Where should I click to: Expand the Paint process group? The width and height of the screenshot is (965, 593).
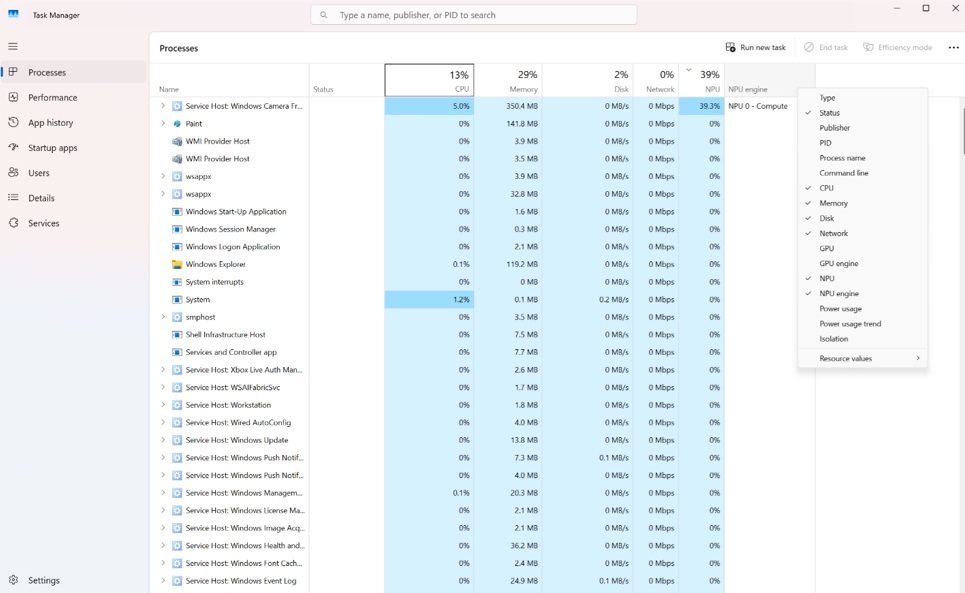(x=163, y=124)
